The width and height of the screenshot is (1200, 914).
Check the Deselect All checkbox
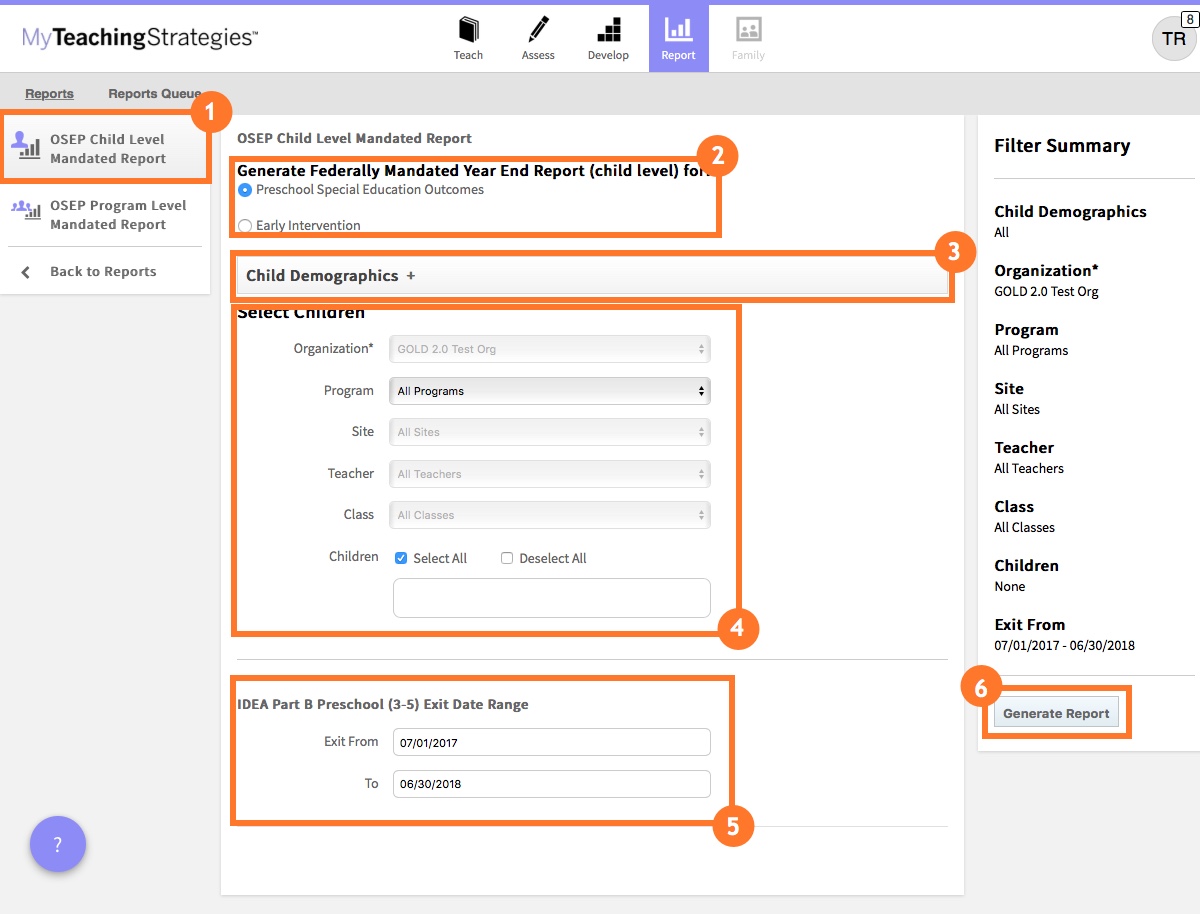click(507, 558)
